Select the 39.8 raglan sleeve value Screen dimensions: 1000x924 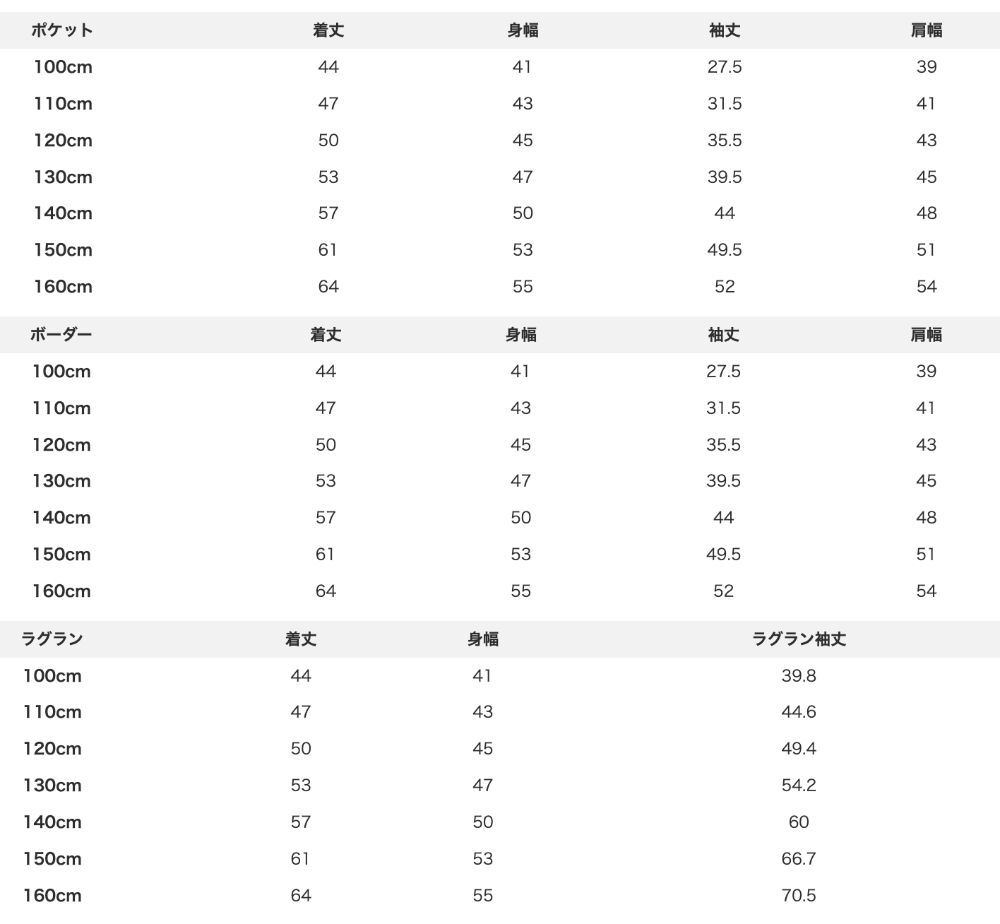798,675
